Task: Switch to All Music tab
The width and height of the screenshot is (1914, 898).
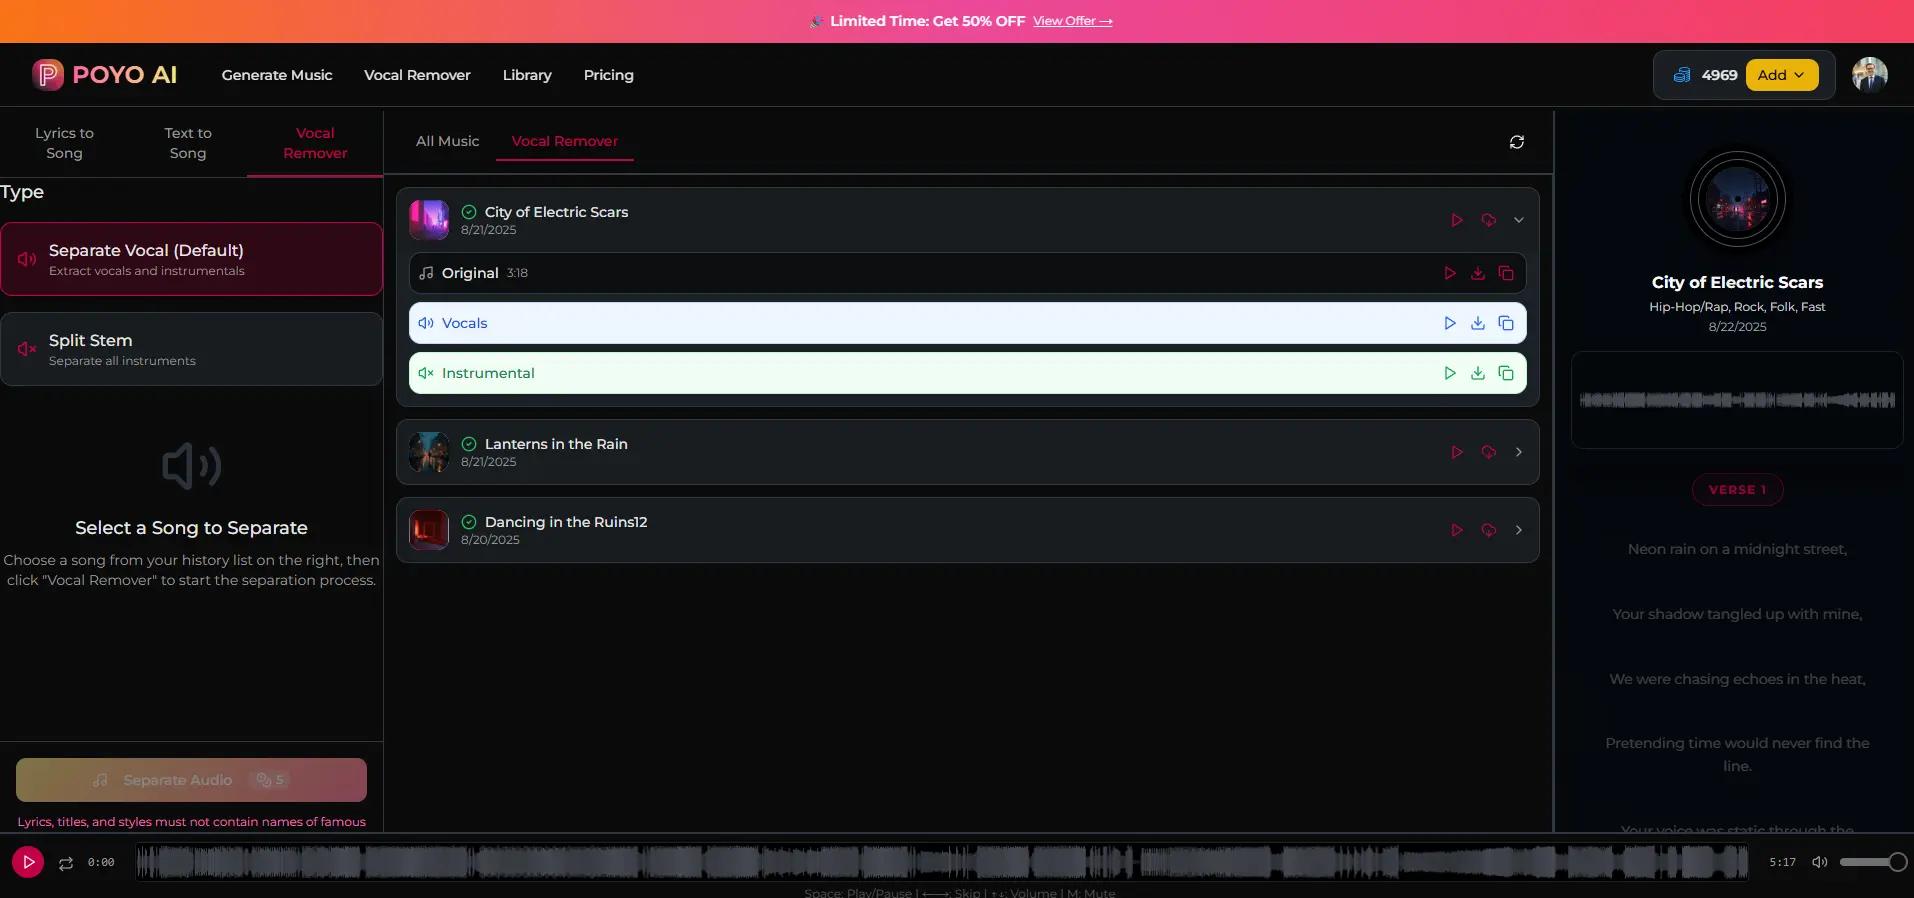Action: (x=447, y=141)
